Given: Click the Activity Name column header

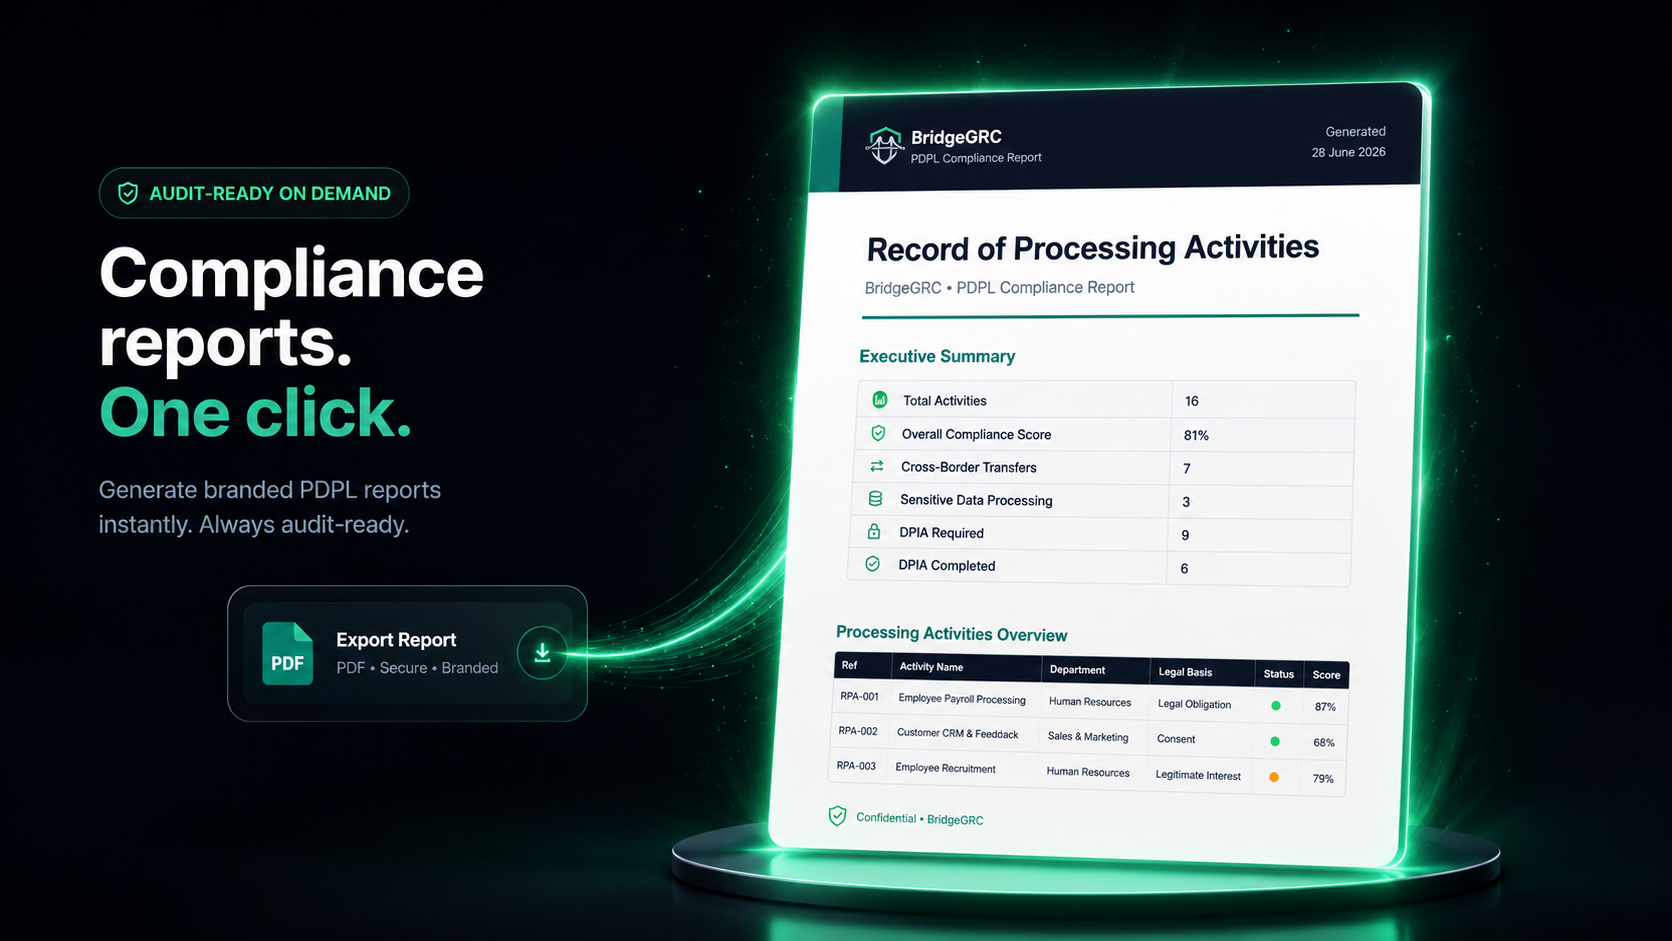Looking at the screenshot, I should click(931, 667).
